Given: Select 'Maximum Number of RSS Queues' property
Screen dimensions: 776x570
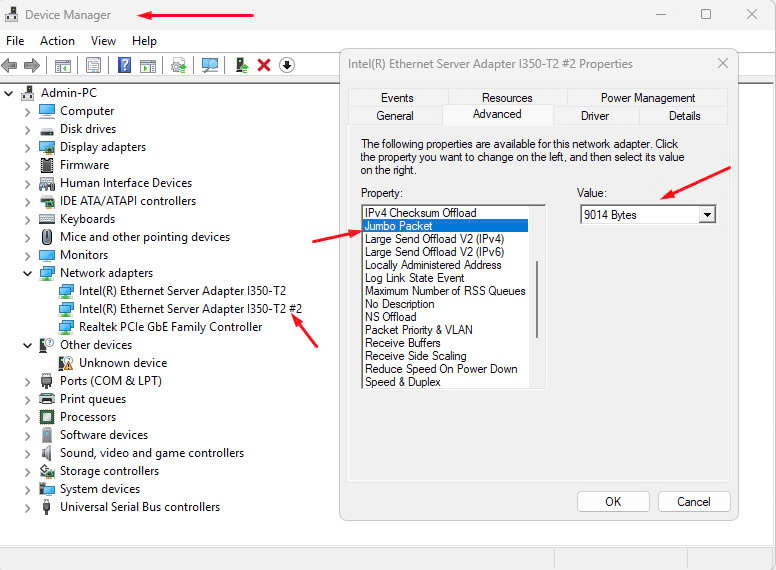Looking at the screenshot, I should click(445, 291).
